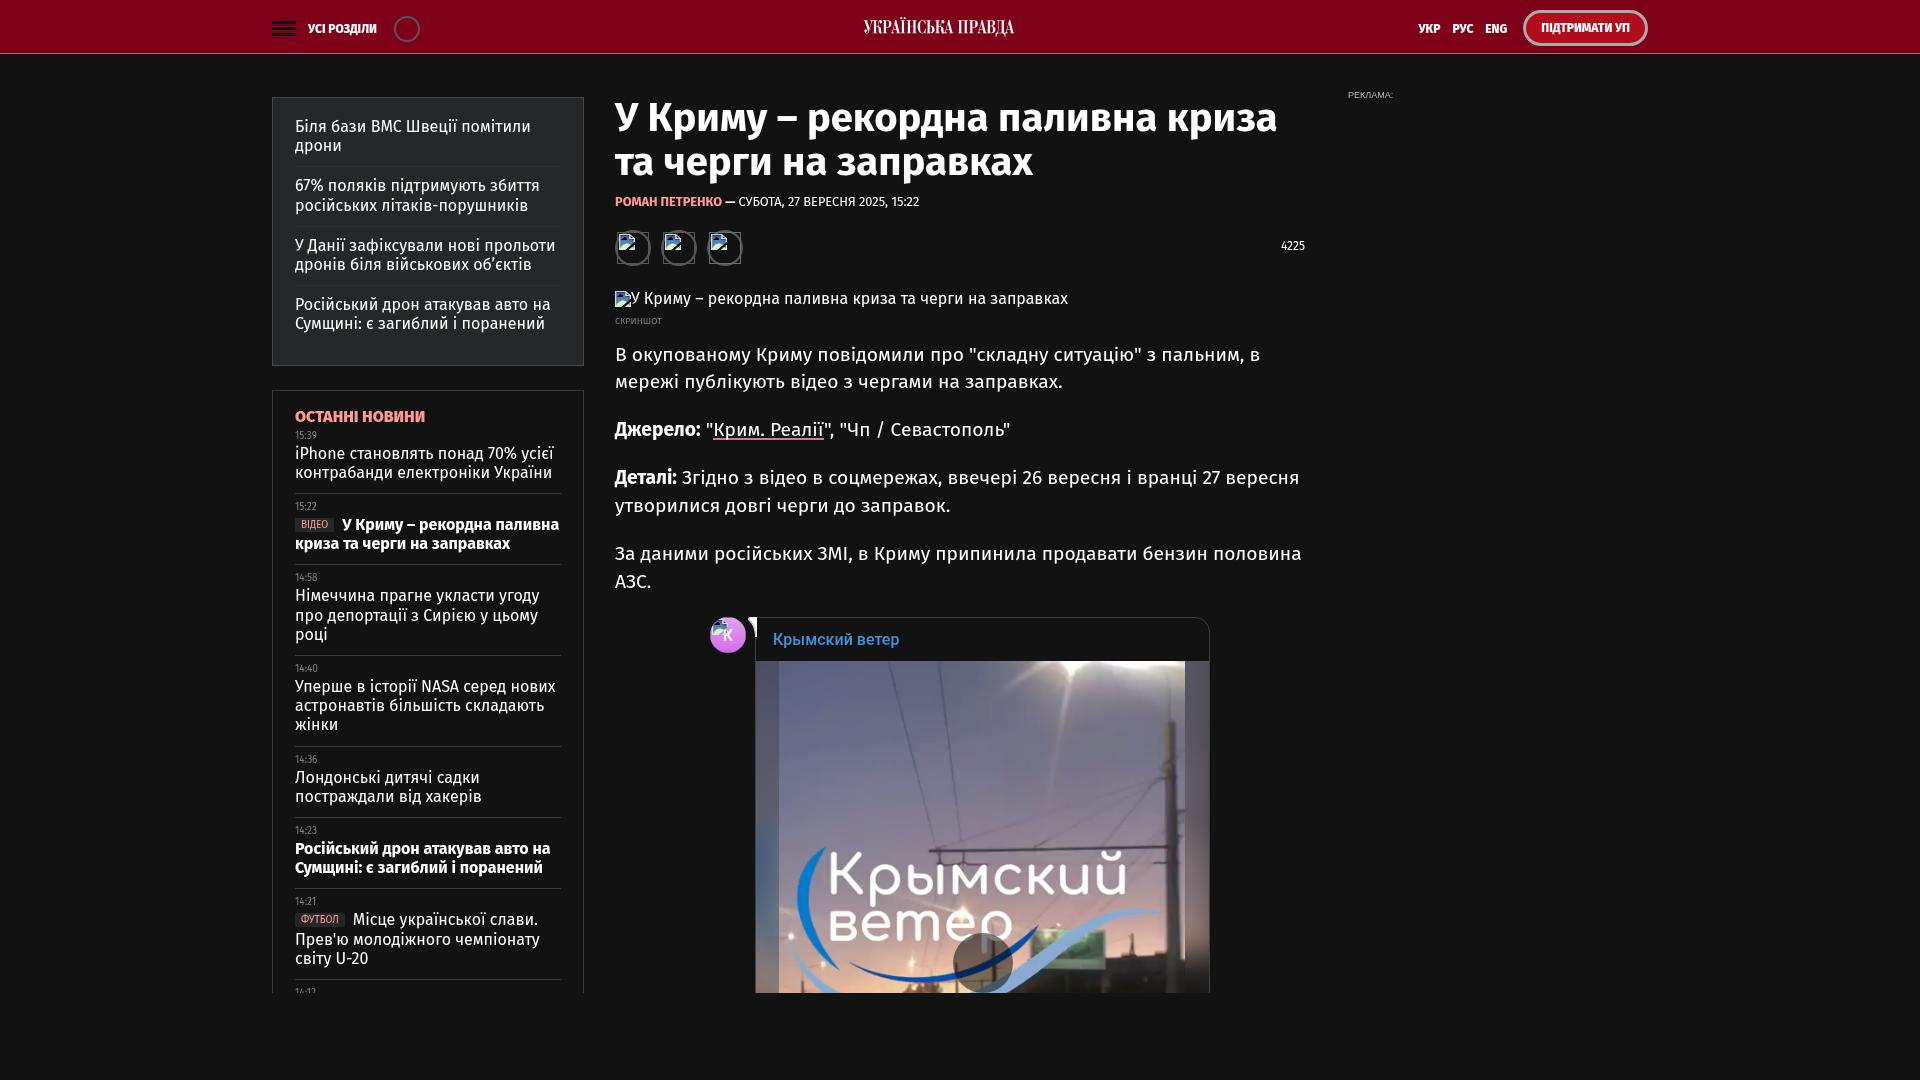Click the third round share icon
This screenshot has width=1920, height=1080.
pyautogui.click(x=725, y=248)
